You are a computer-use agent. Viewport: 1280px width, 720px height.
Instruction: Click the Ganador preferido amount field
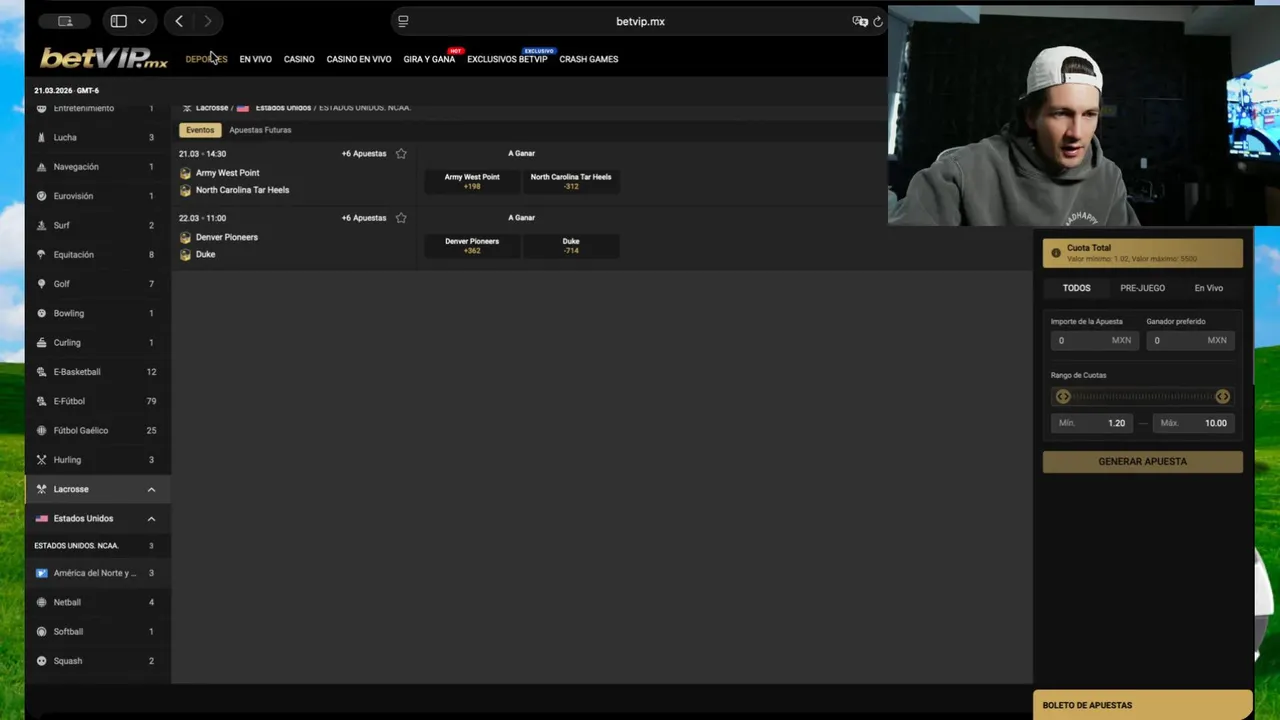[x=1190, y=340]
